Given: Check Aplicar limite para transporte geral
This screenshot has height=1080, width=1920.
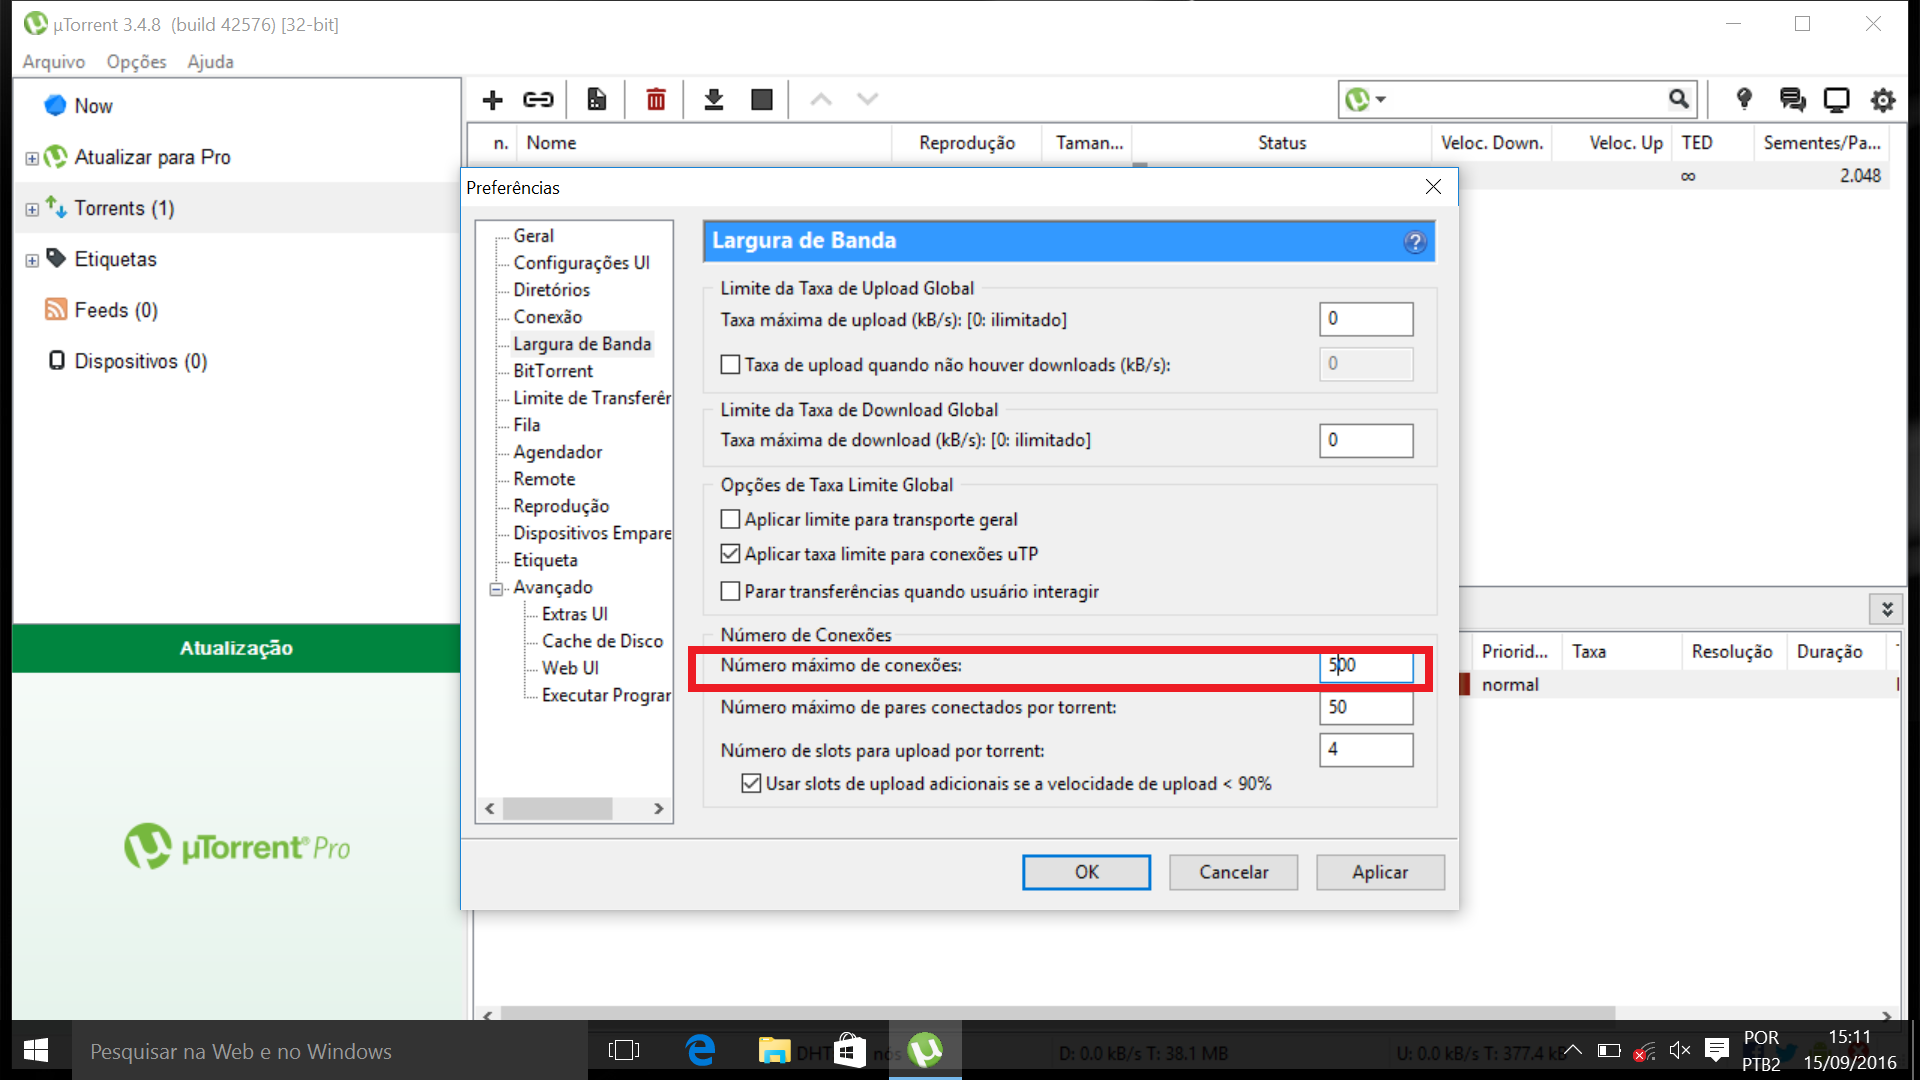Looking at the screenshot, I should point(731,519).
